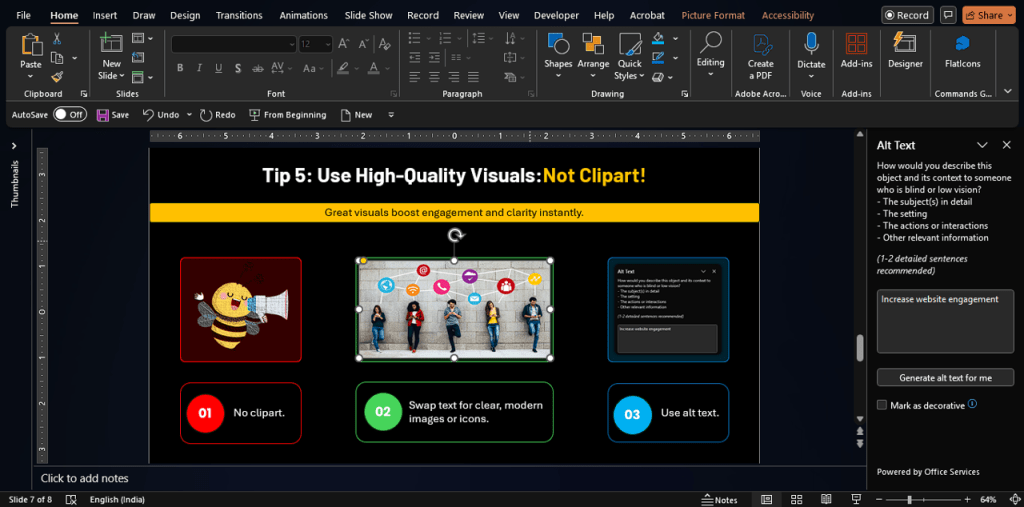Click the Save icon in Quick Access toolbar

point(103,115)
